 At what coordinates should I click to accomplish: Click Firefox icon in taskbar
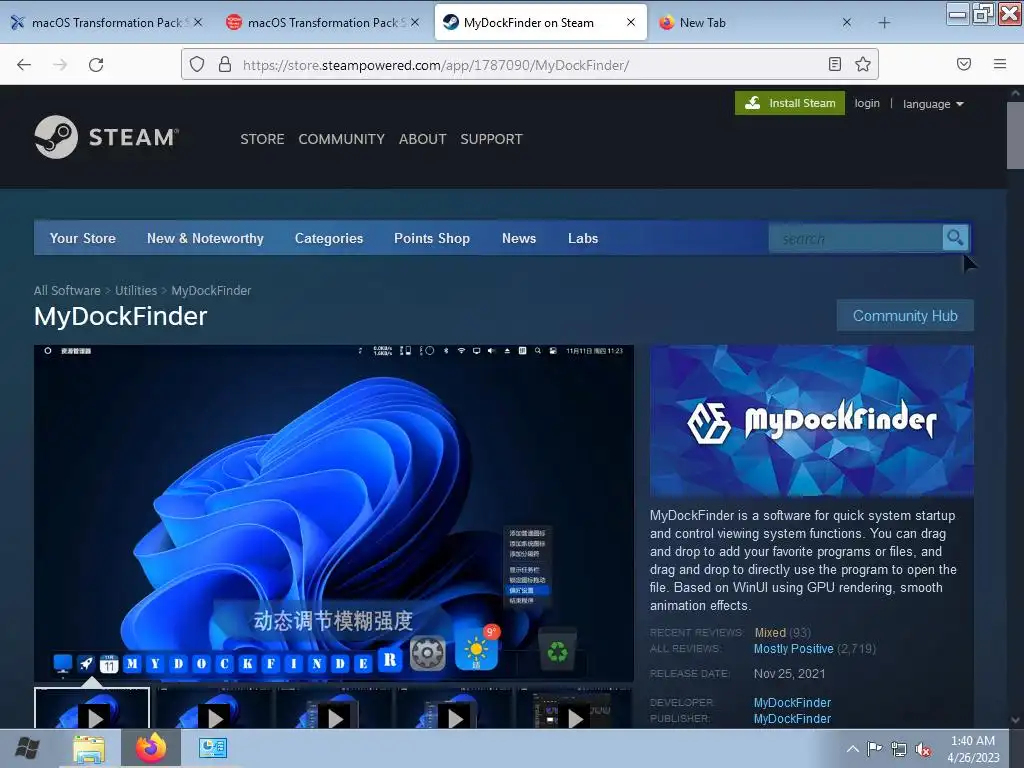click(151, 748)
